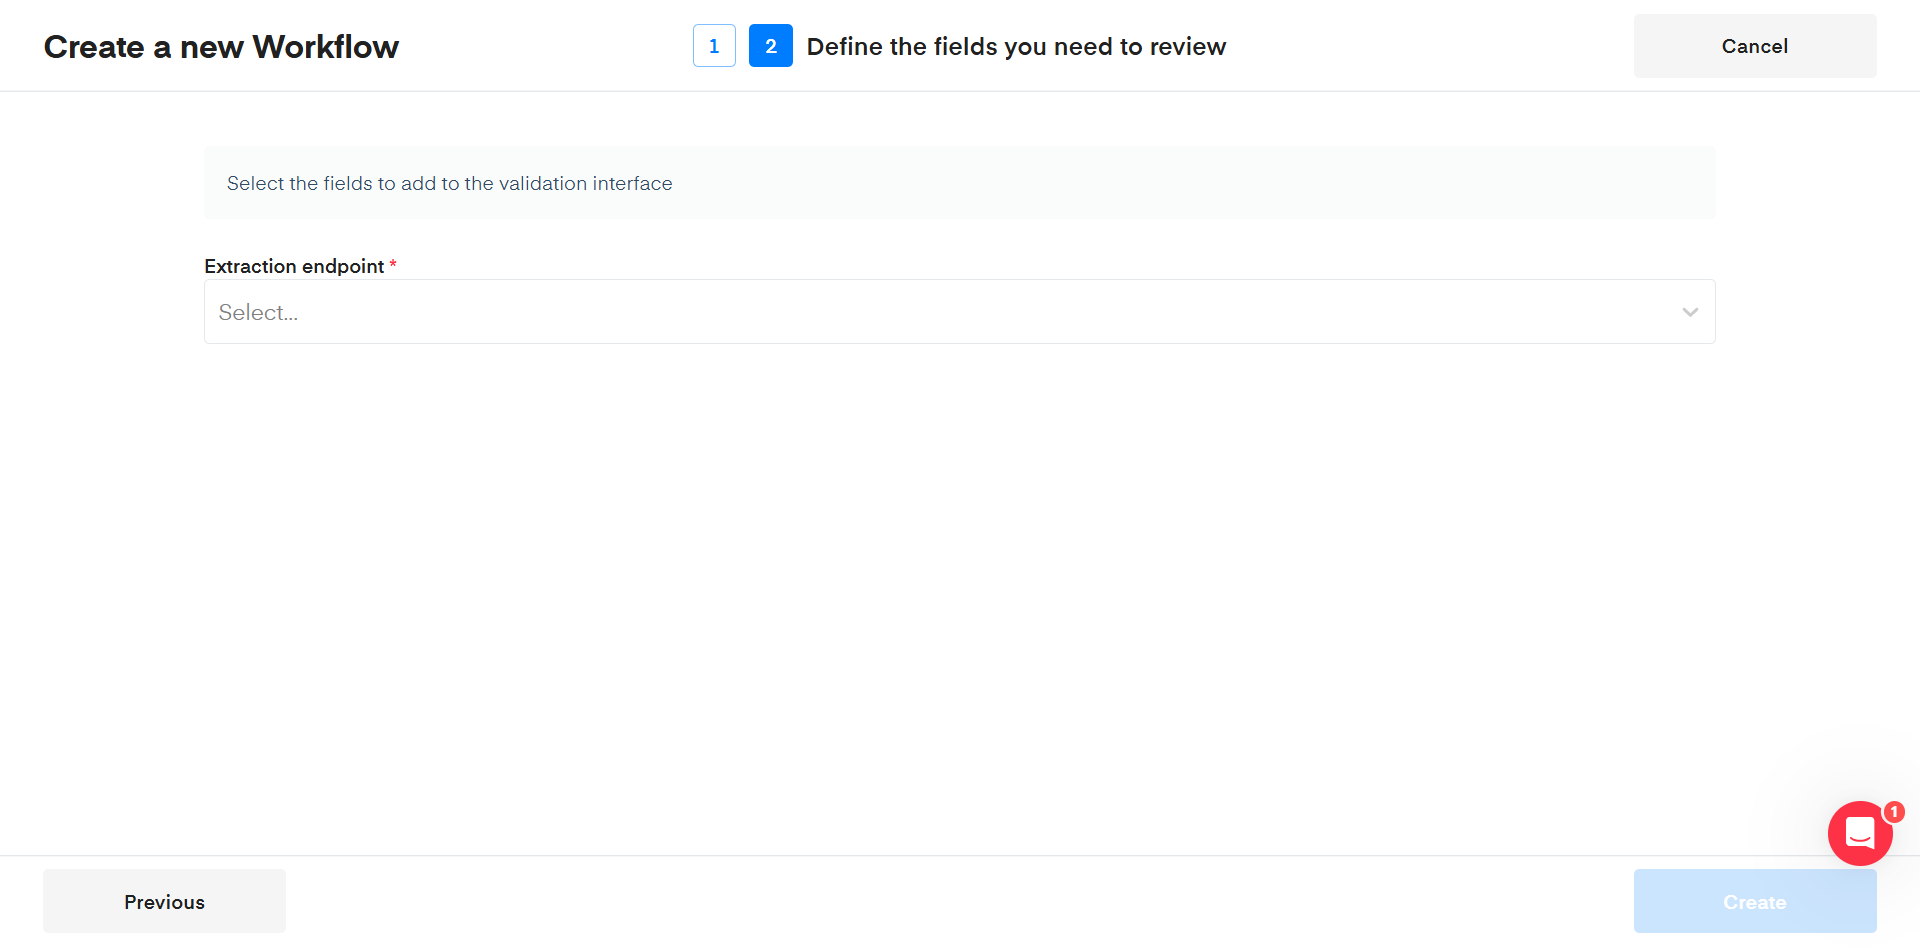Click the Create button
Viewport: 1920px width, 947px height.
[1754, 901]
